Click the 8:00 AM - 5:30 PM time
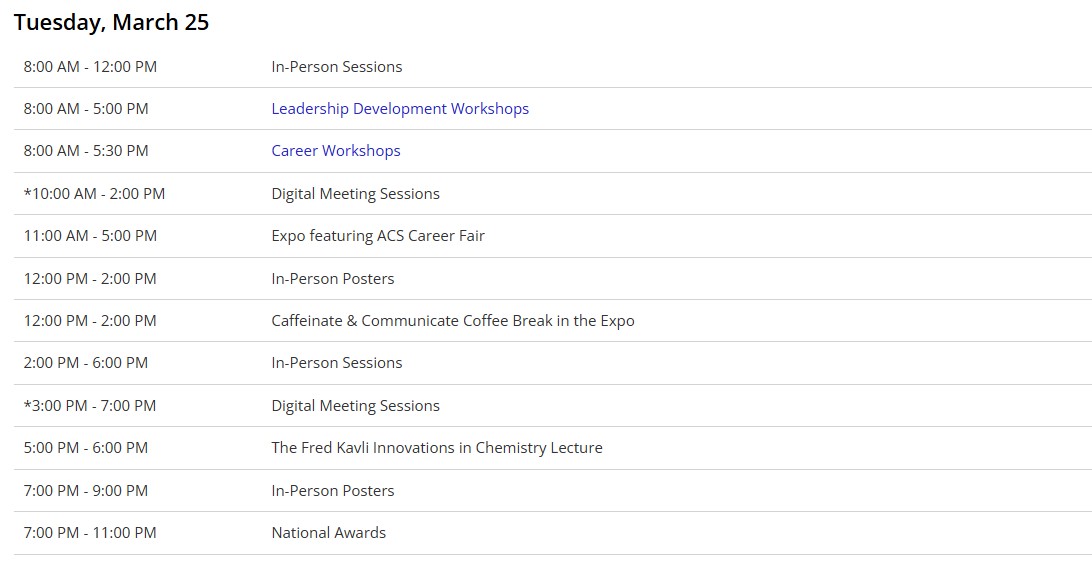Image resolution: width=1092 pixels, height=564 pixels. (x=86, y=150)
